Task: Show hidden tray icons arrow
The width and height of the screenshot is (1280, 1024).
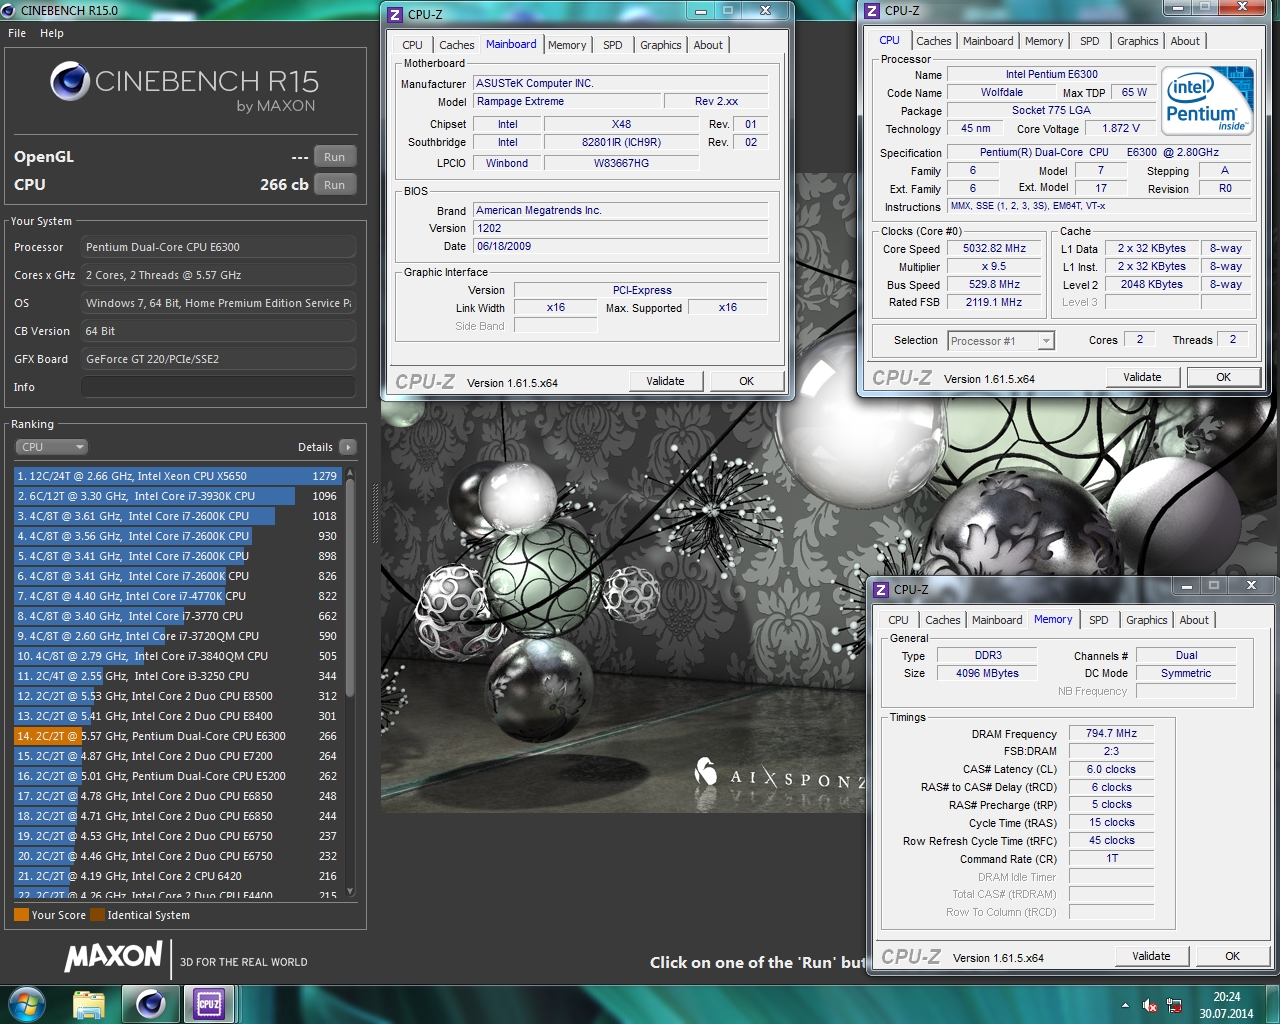Action: pos(1125,1005)
